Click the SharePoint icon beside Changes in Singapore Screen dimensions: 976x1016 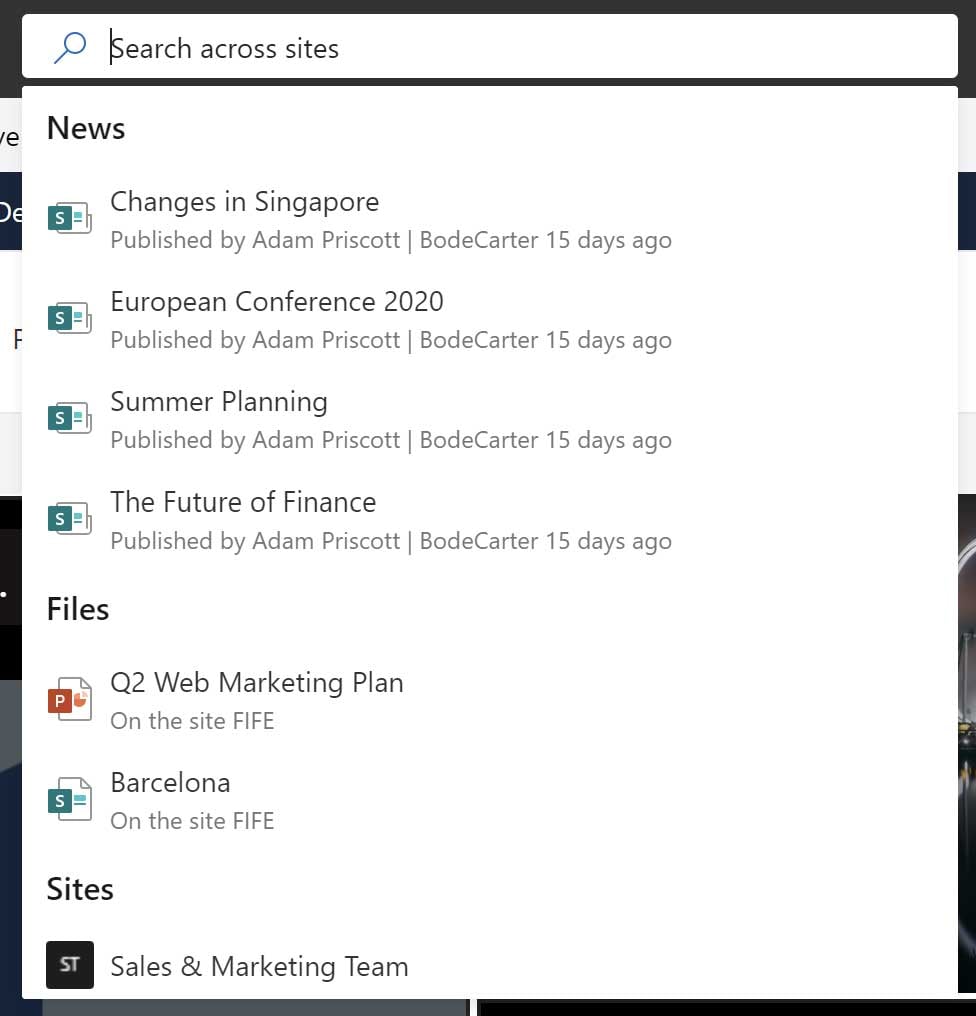[68, 216]
